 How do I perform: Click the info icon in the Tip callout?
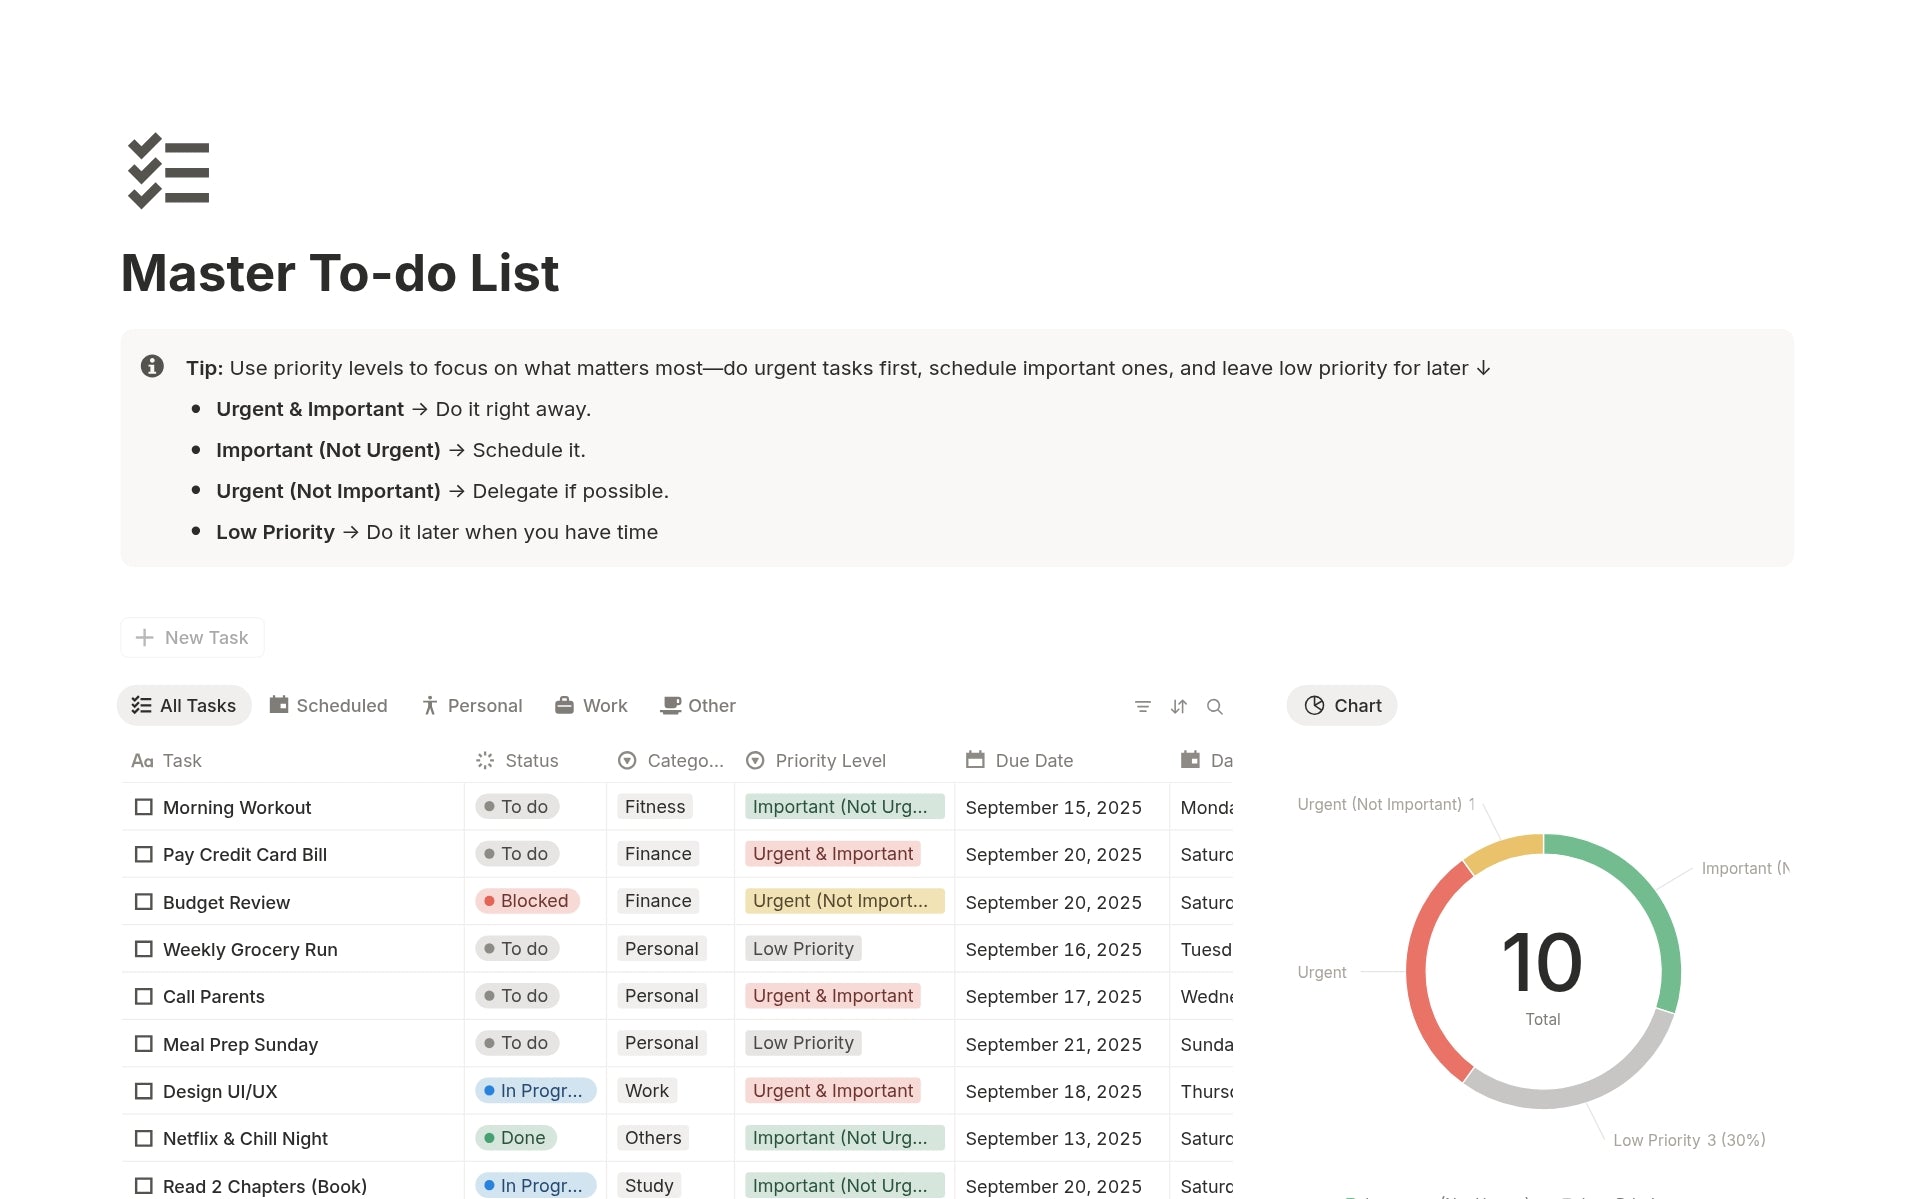coord(153,366)
